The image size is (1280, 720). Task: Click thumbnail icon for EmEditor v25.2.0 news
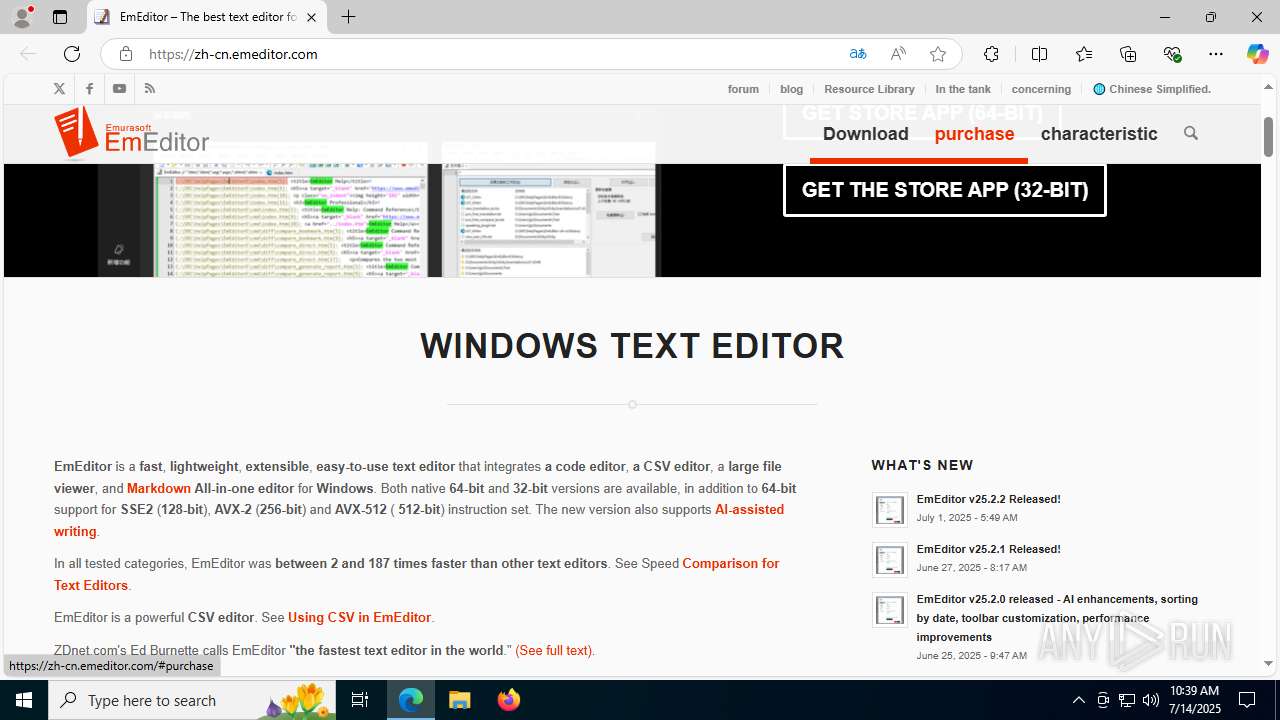[889, 610]
